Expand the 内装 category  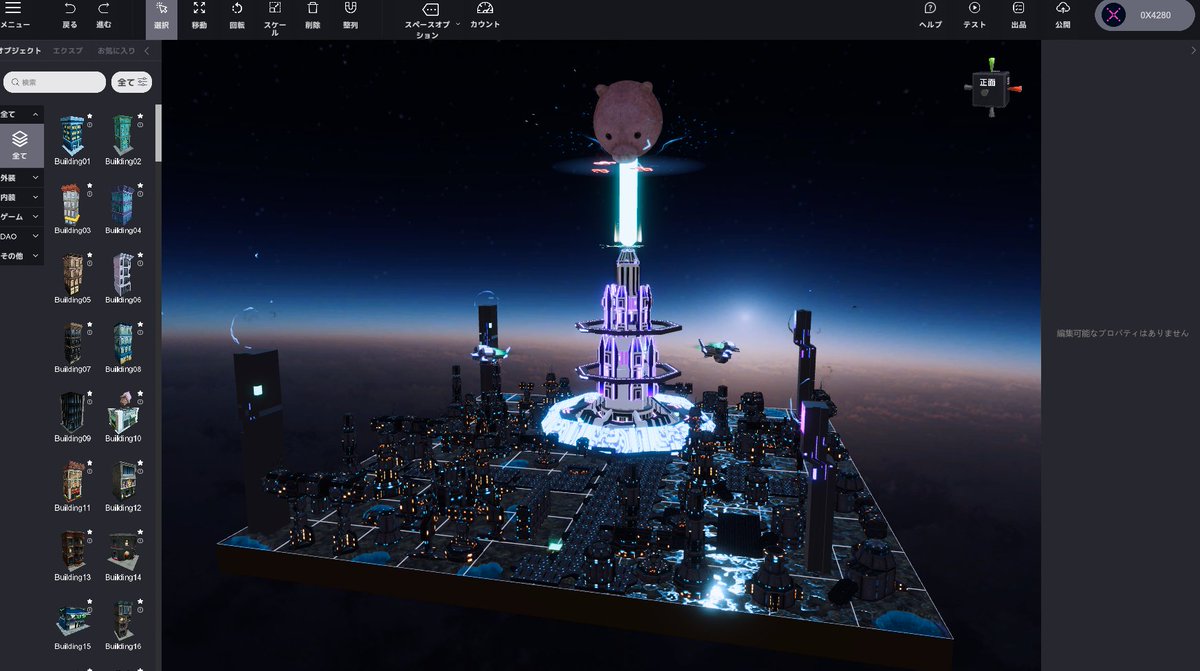point(22,197)
